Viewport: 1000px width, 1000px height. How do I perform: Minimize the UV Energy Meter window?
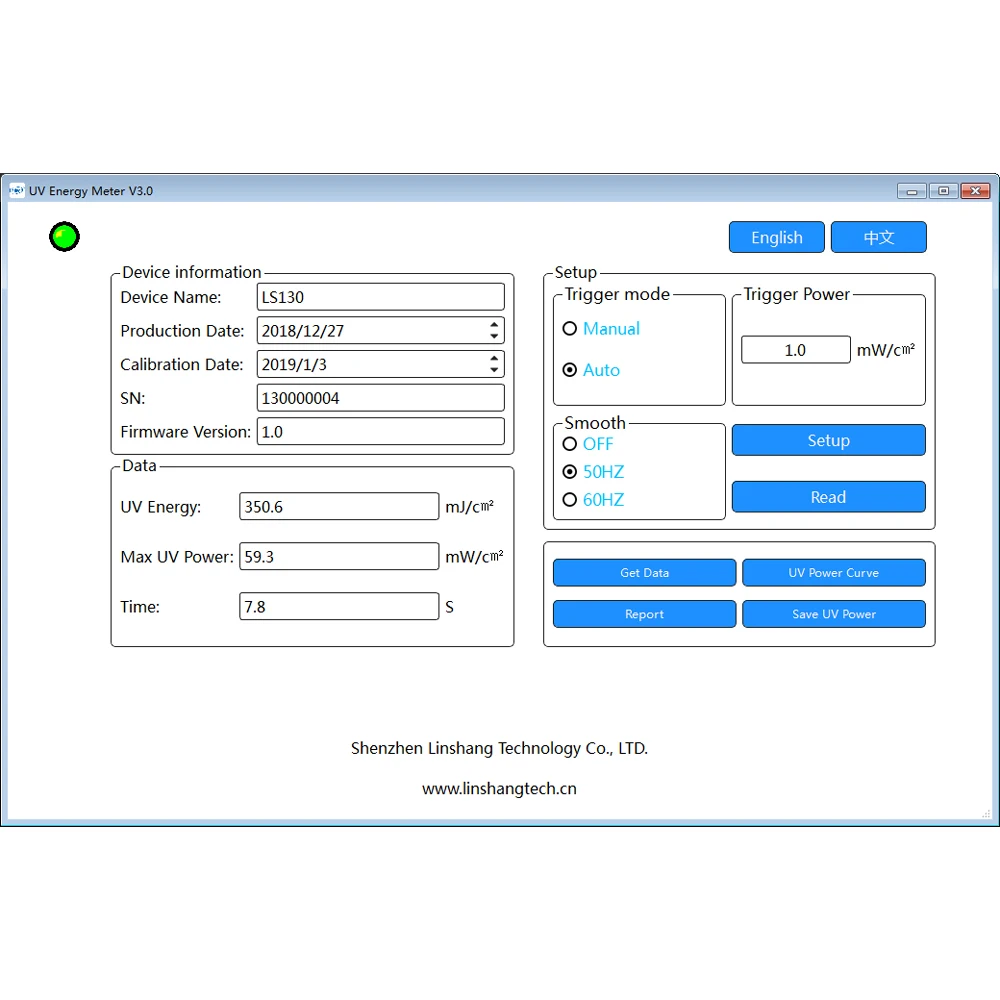tap(912, 191)
